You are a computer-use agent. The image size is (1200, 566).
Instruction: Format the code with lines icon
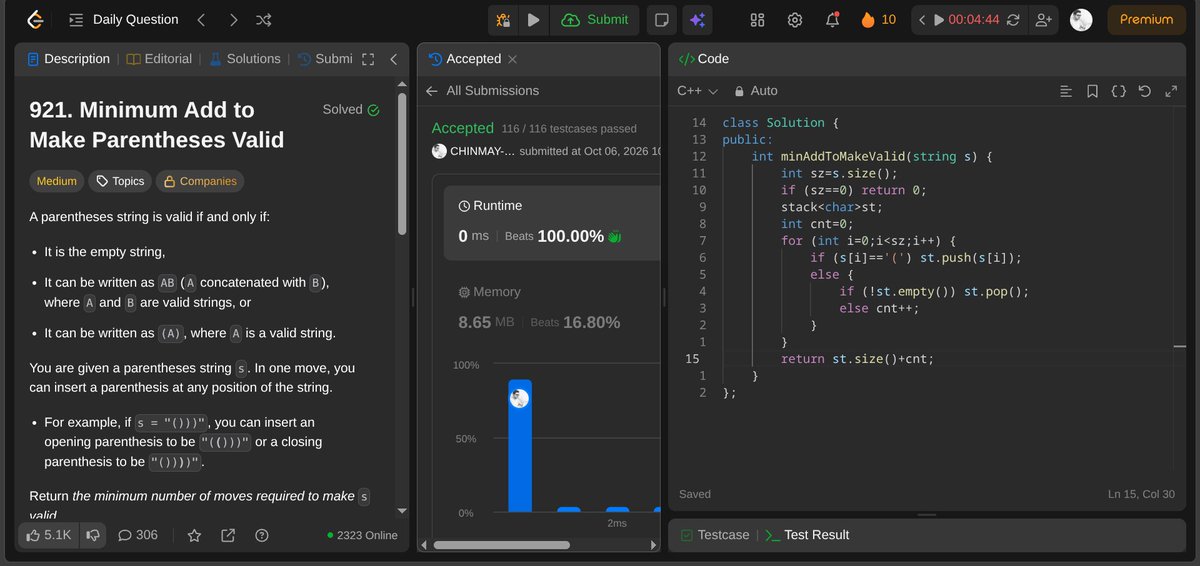(1066, 91)
